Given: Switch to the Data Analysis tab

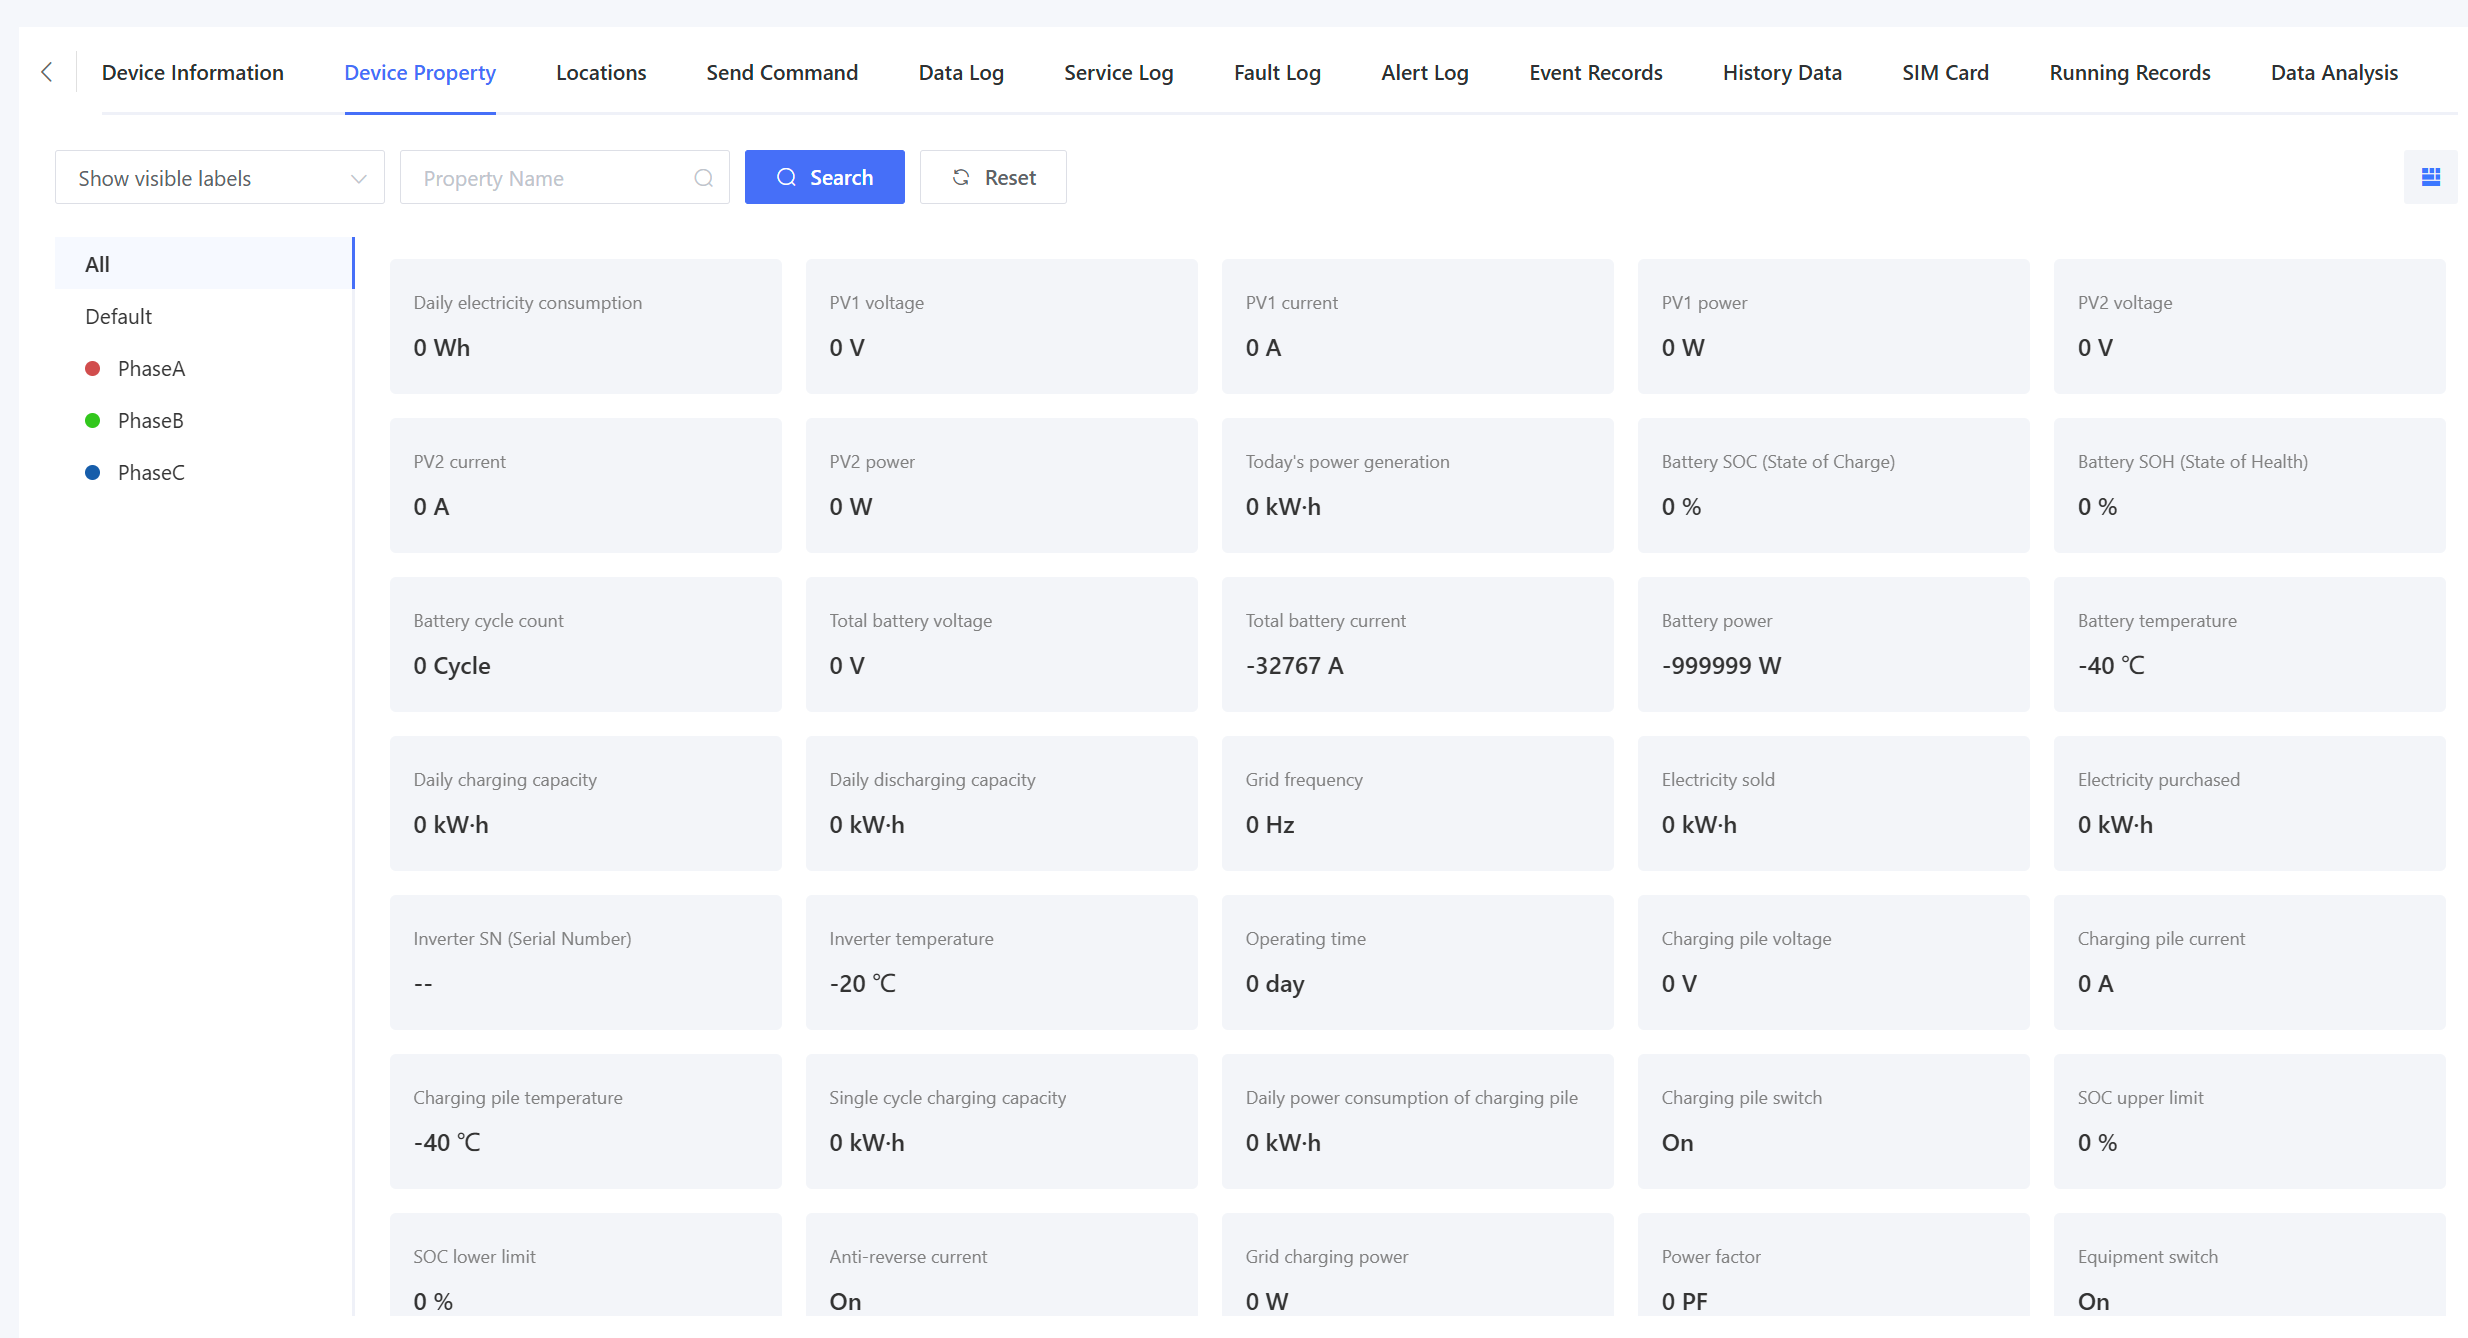Looking at the screenshot, I should [x=2333, y=73].
